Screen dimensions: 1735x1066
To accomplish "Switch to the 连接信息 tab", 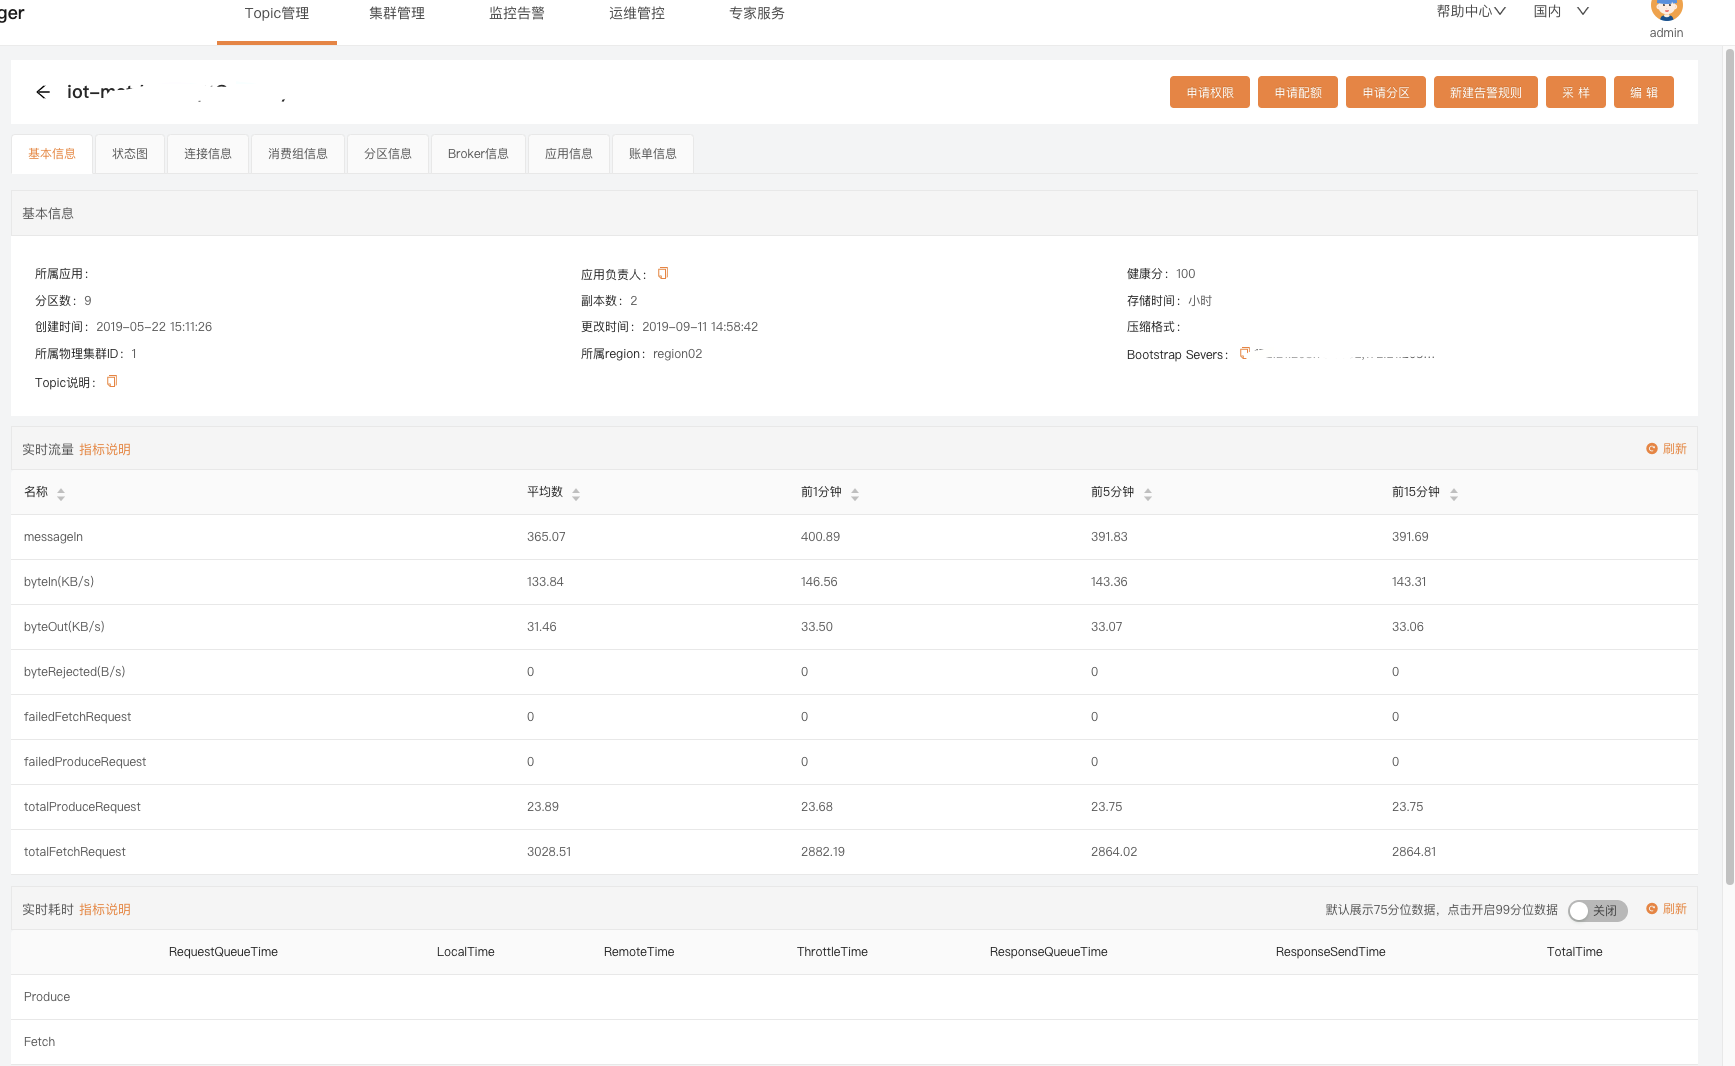I will (208, 154).
